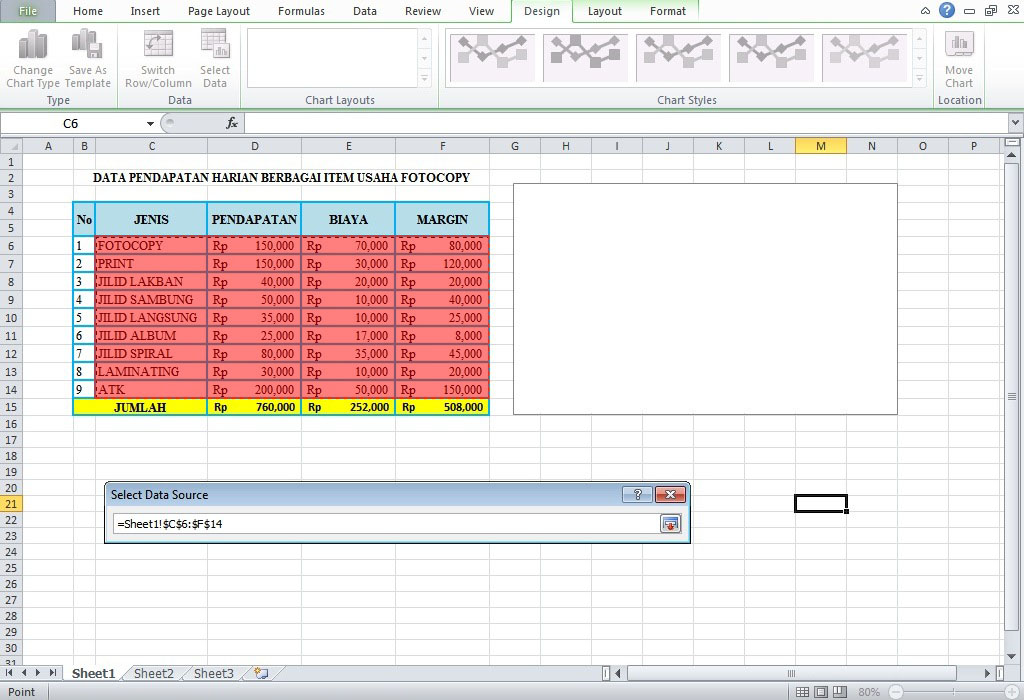The height and width of the screenshot is (700, 1024).
Task: Click the 80% zoom level
Action: tap(869, 692)
